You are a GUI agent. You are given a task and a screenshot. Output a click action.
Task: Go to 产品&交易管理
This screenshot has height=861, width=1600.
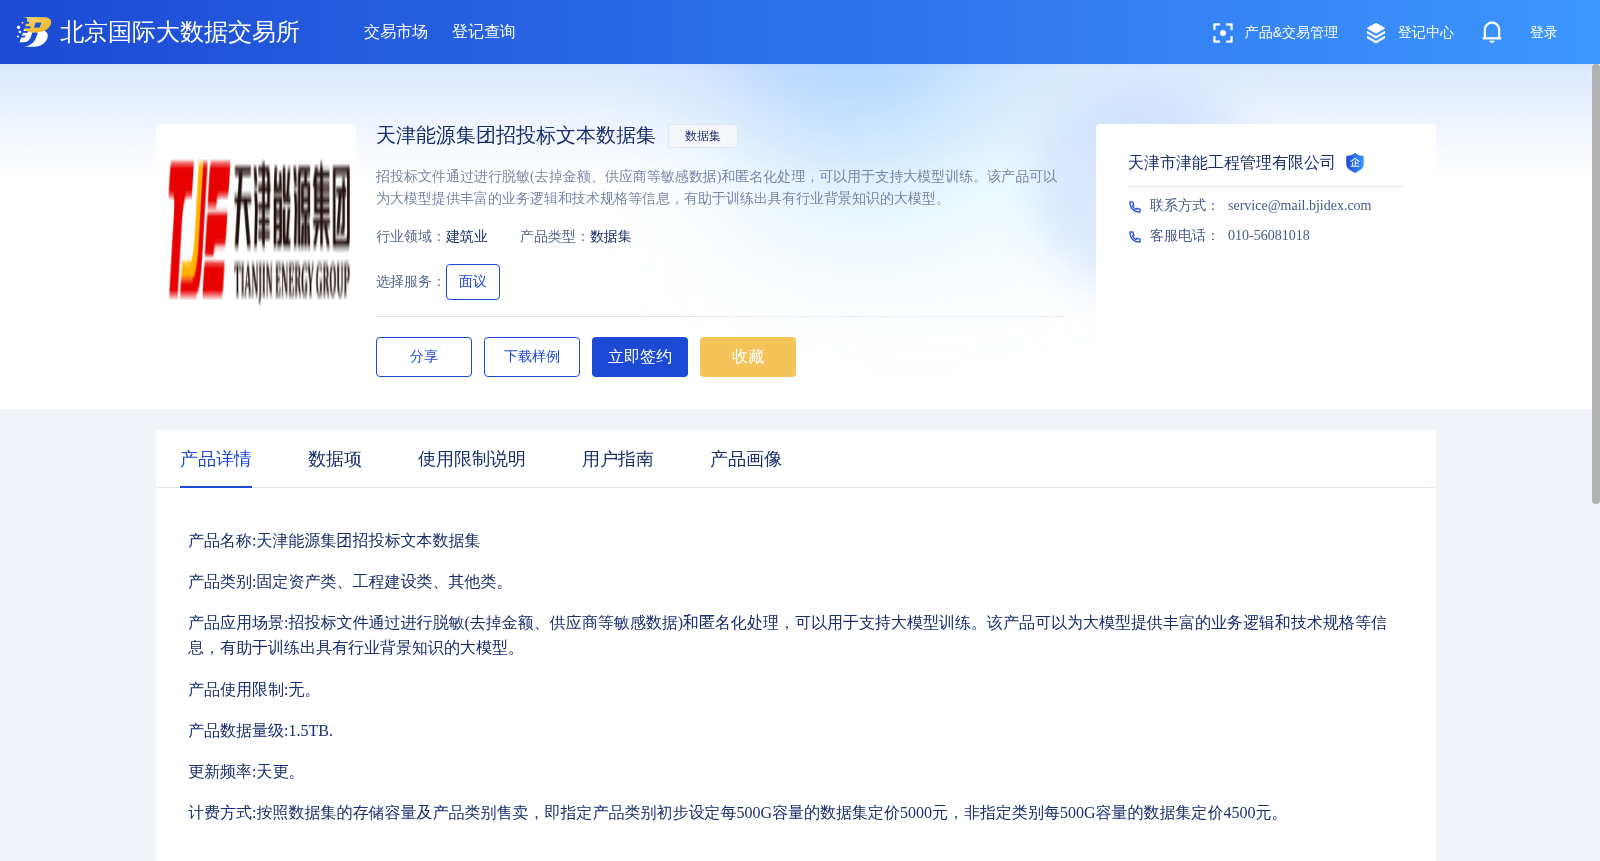pyautogui.click(x=1291, y=33)
